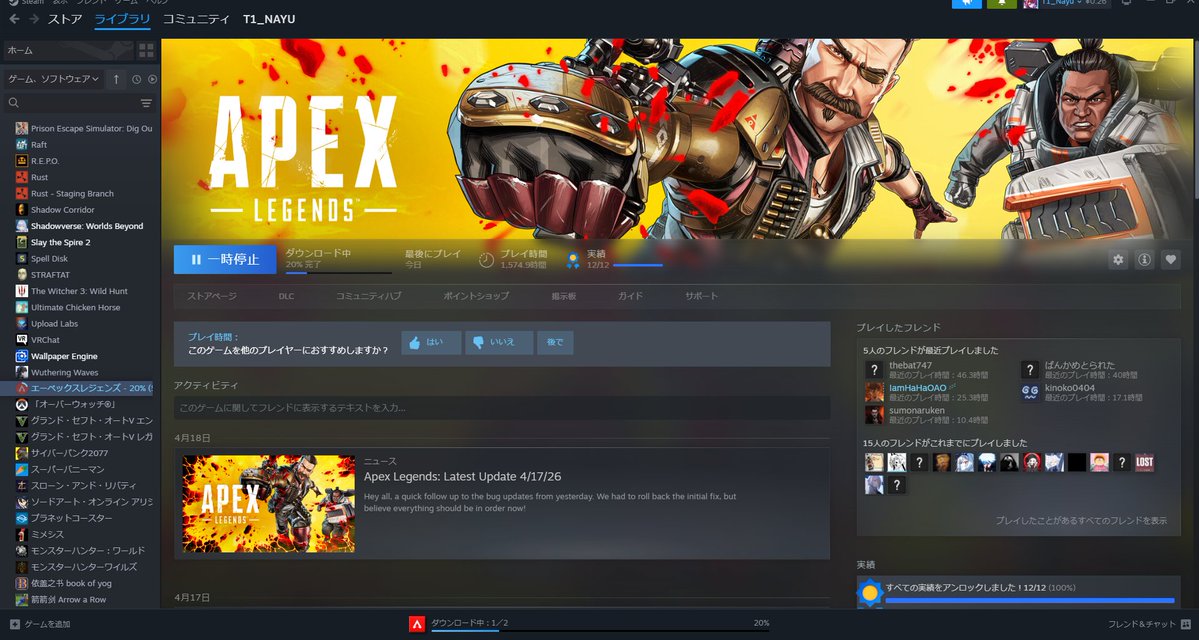Click 後で button
The height and width of the screenshot is (640, 1199).
click(x=555, y=343)
